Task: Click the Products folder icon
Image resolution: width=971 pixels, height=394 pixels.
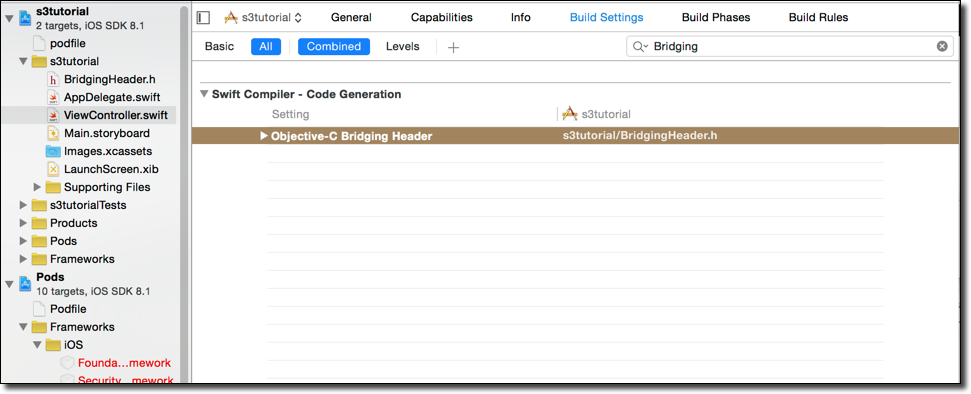Action: [39, 223]
